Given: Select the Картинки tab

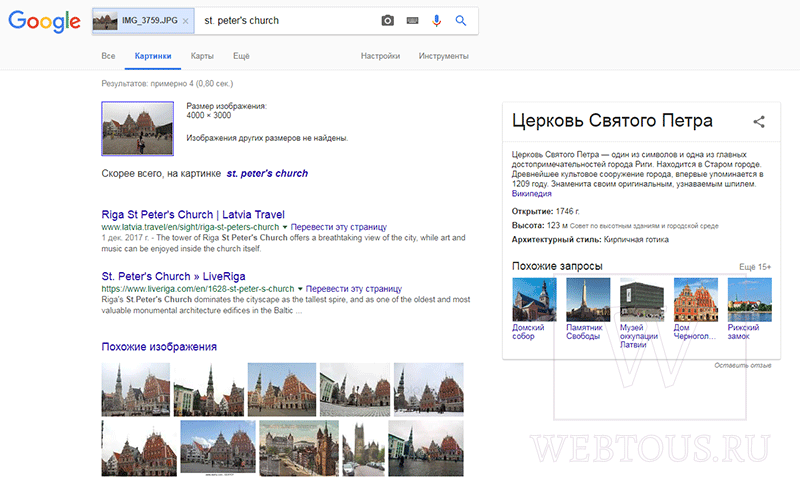Looking at the screenshot, I should click(153, 56).
